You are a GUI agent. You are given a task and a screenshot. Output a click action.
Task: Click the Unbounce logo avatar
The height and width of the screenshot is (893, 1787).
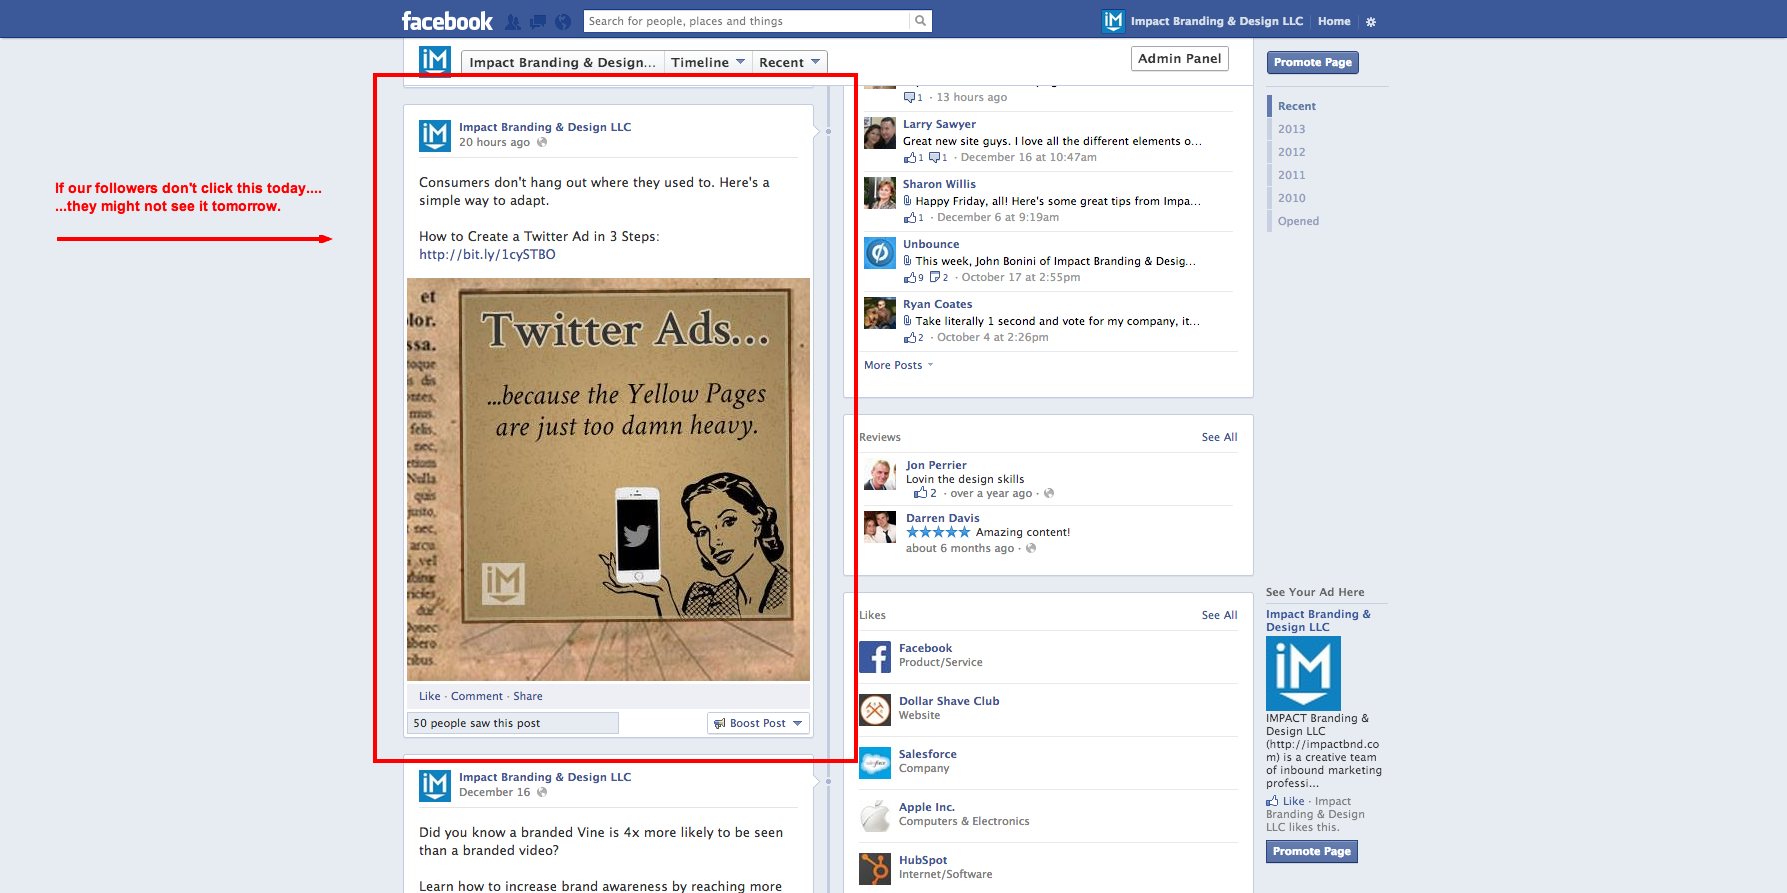(x=880, y=253)
